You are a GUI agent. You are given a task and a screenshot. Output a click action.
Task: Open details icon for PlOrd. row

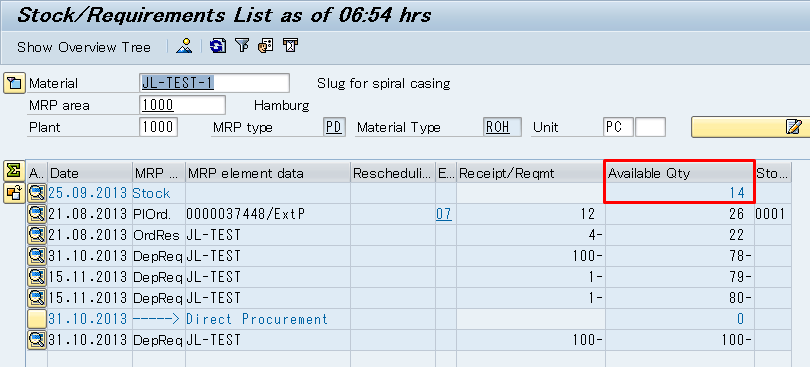(x=37, y=214)
